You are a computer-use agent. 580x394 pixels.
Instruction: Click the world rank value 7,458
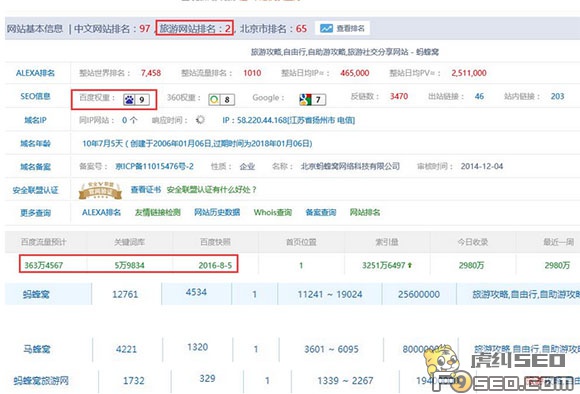(x=151, y=73)
